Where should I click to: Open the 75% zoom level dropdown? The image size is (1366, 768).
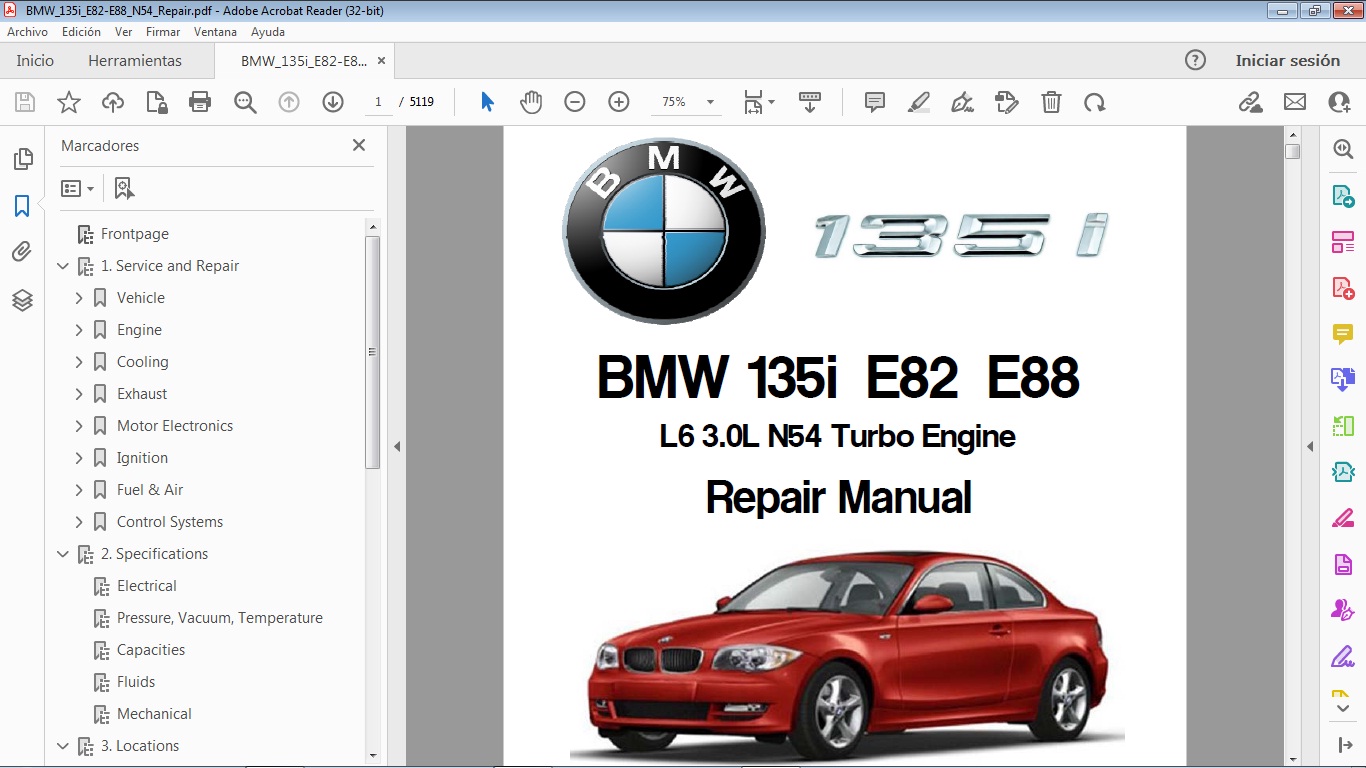coord(710,102)
